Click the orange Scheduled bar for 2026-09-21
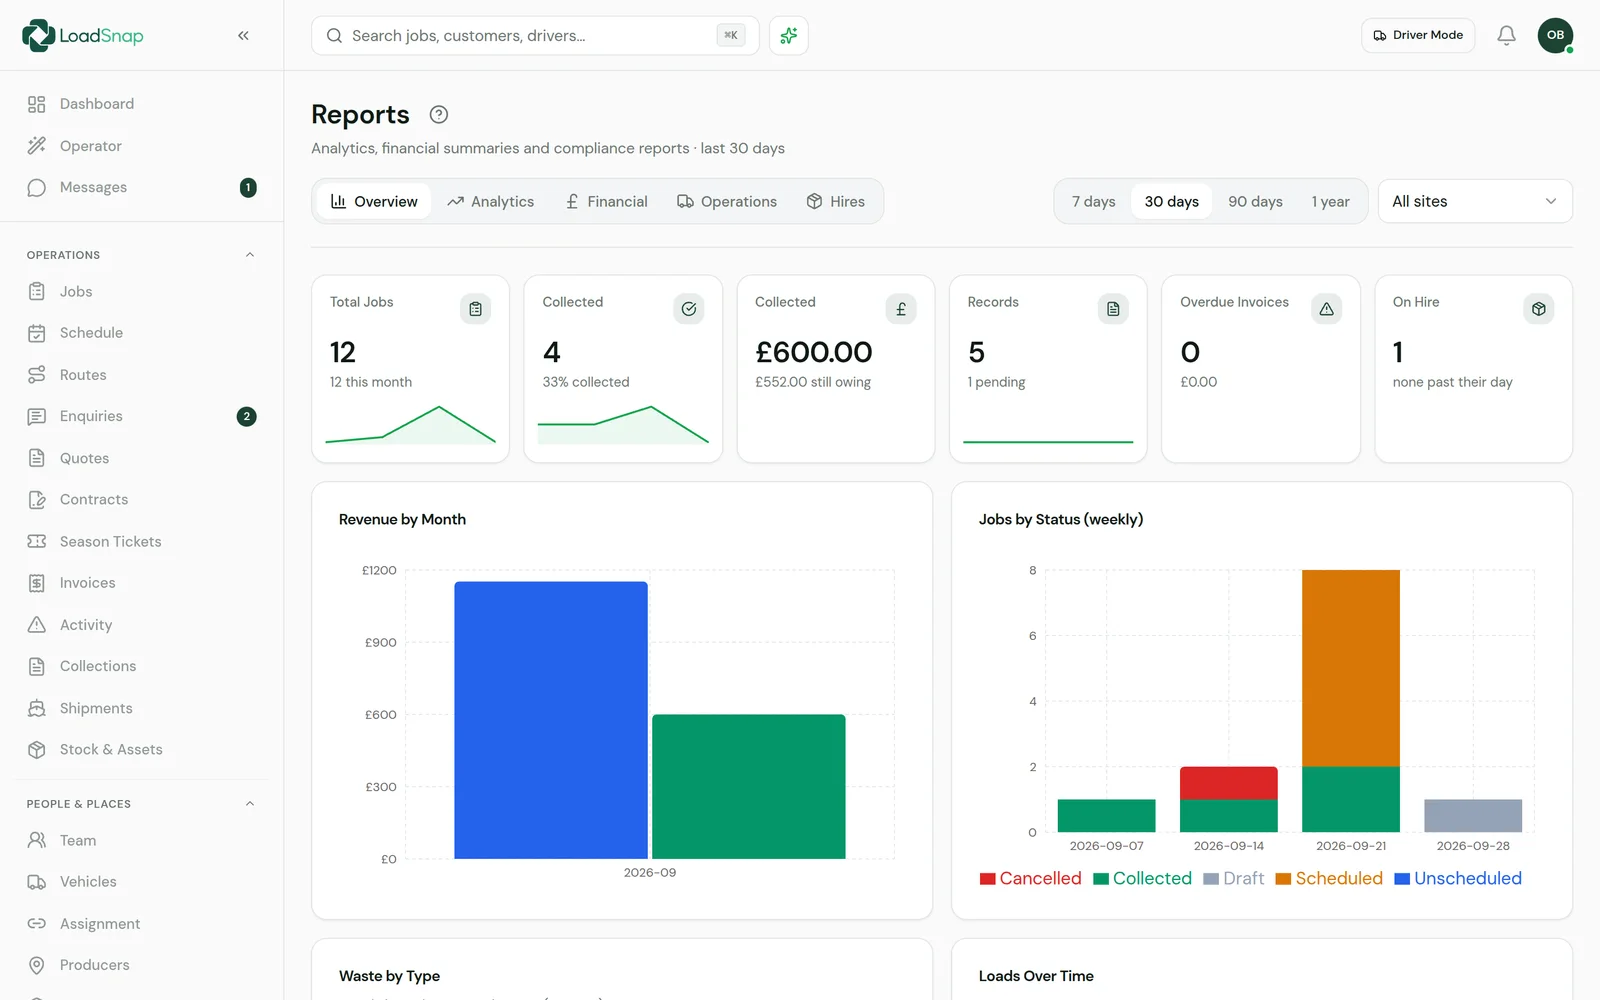1600x1000 pixels. point(1351,668)
